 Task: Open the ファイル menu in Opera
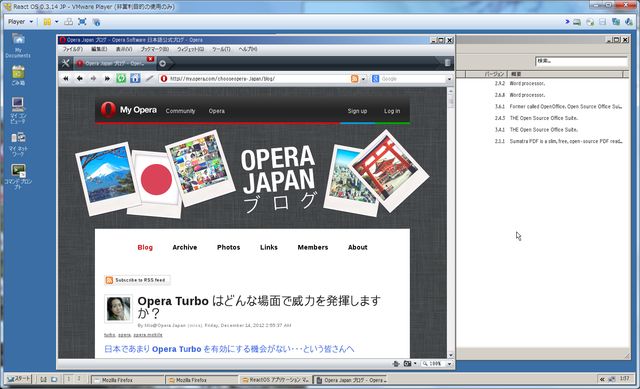point(72,49)
